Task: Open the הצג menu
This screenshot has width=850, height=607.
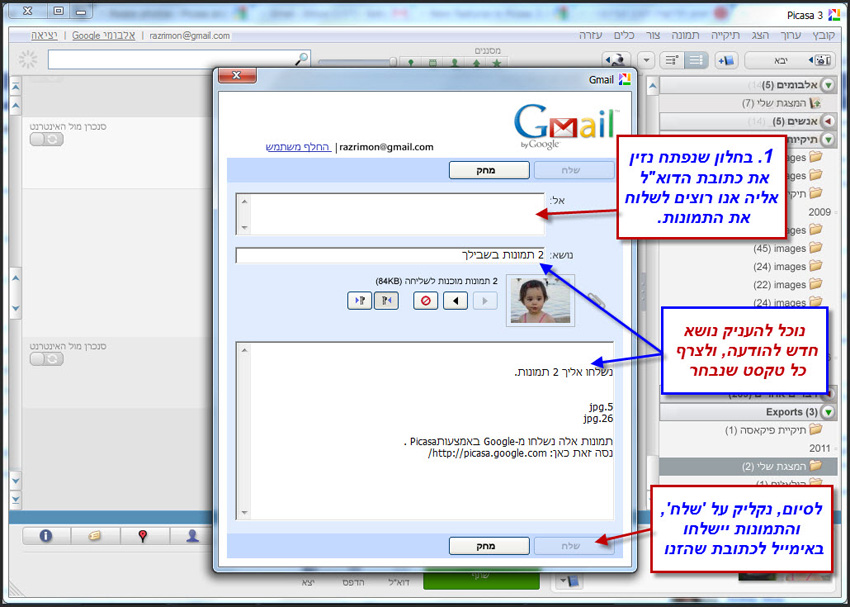Action: pos(760,35)
